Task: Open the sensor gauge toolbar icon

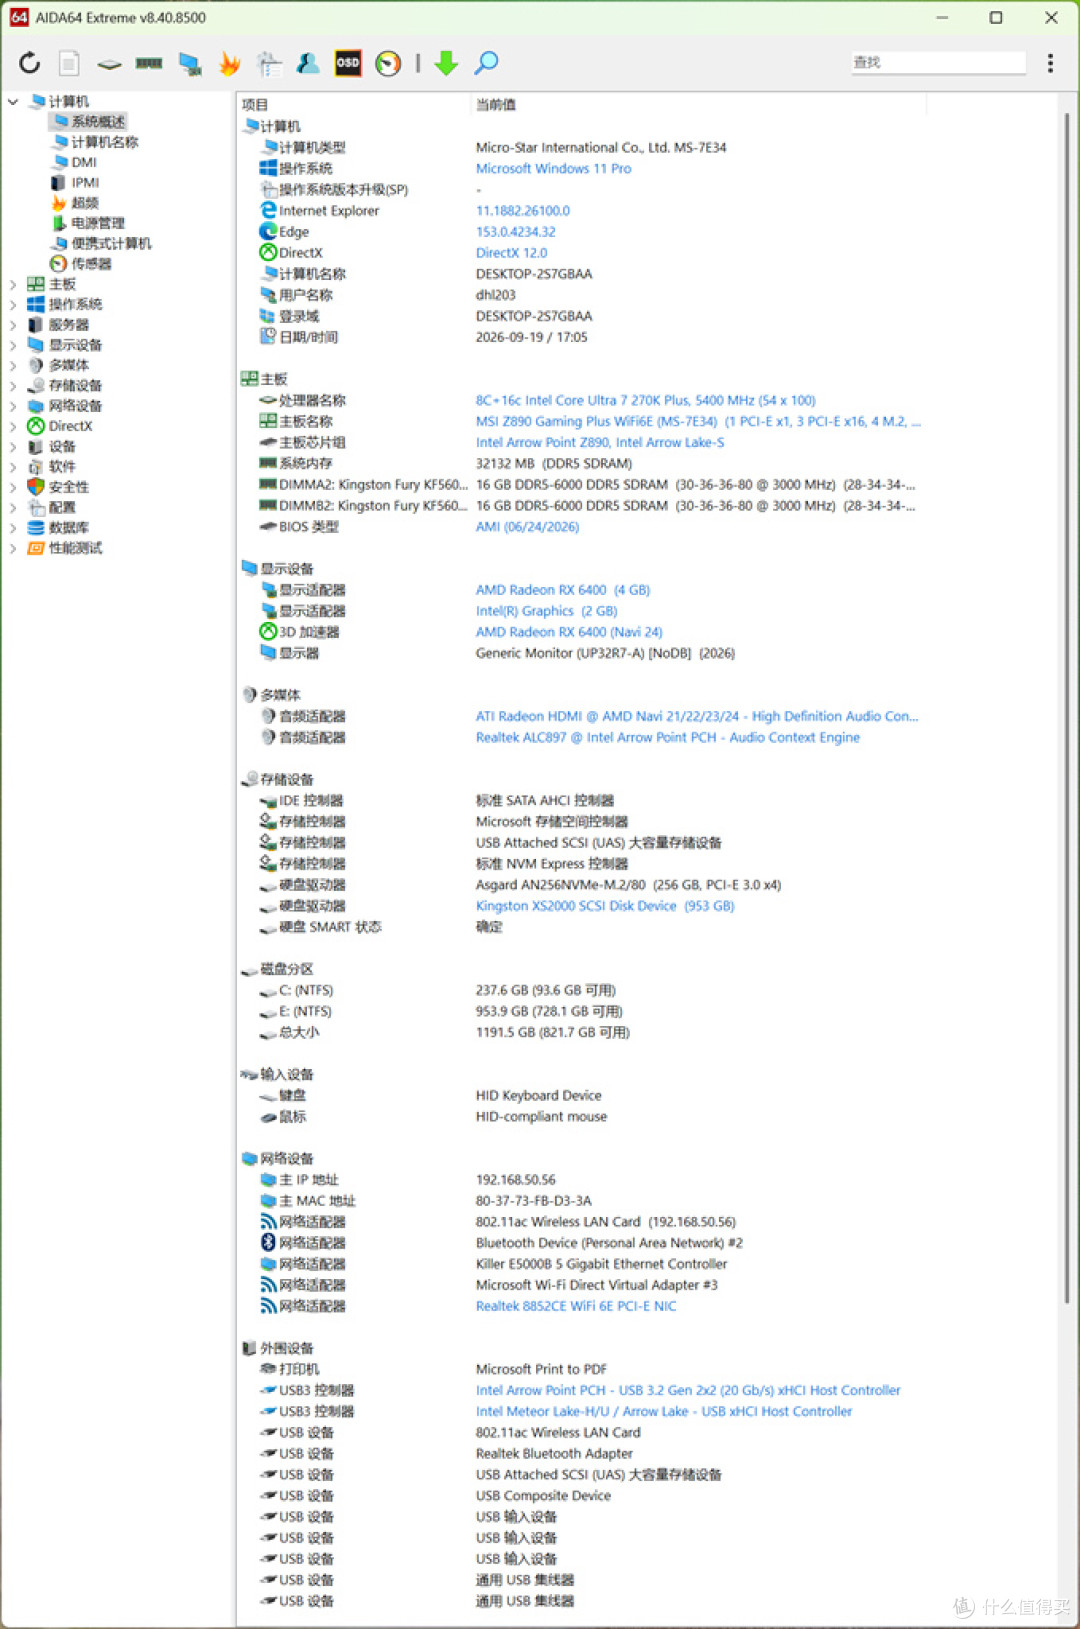Action: pos(388,64)
